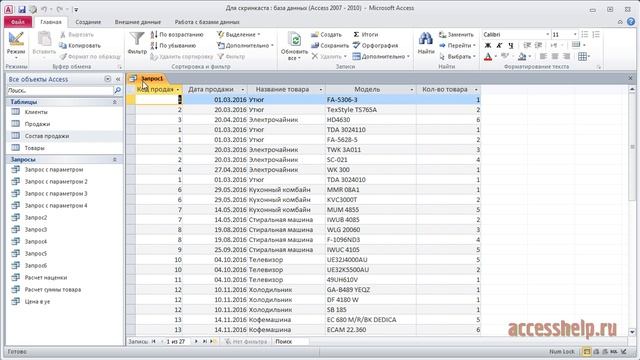640x360 pixels.
Task: Open Найти binoculars search
Action: (x=426, y=43)
